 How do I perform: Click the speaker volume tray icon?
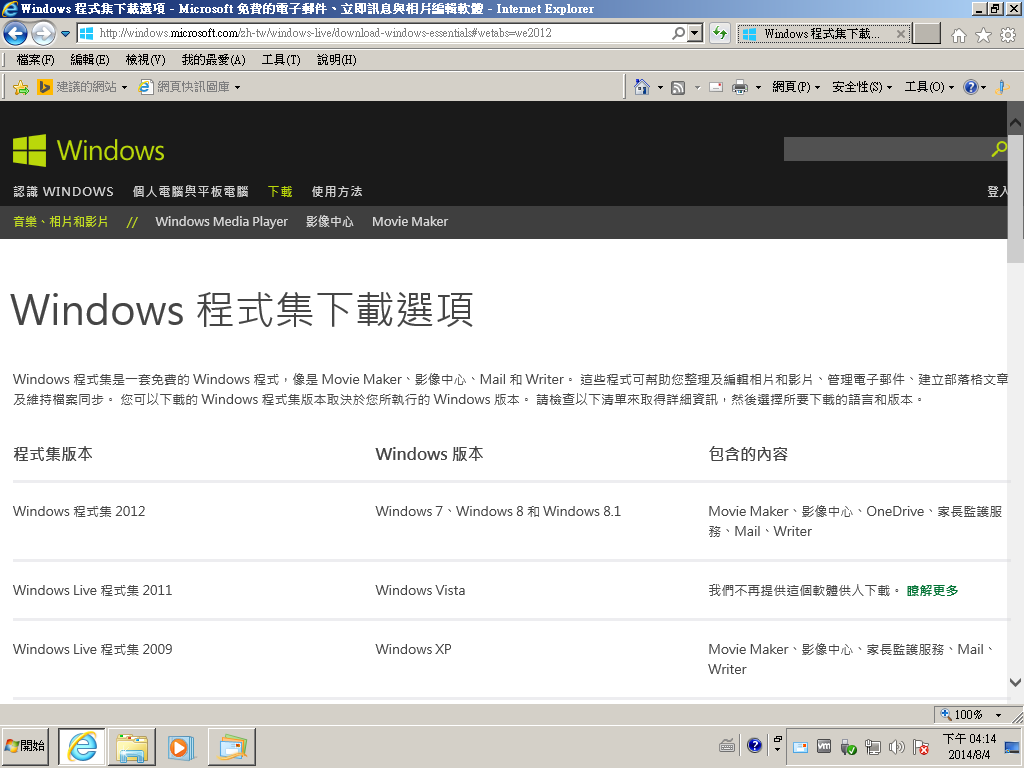pos(897,746)
